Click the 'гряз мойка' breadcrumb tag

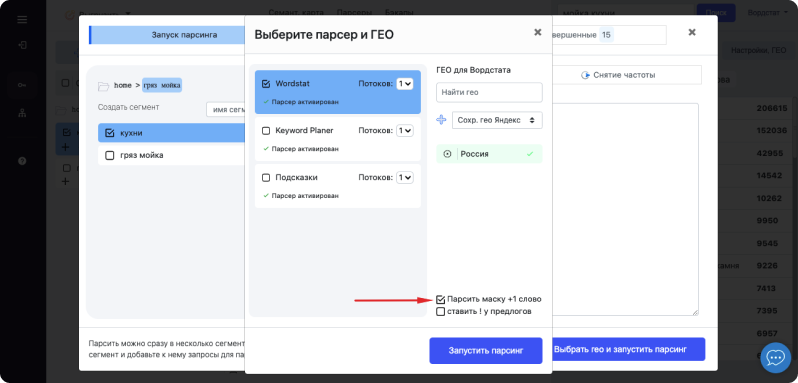162,85
